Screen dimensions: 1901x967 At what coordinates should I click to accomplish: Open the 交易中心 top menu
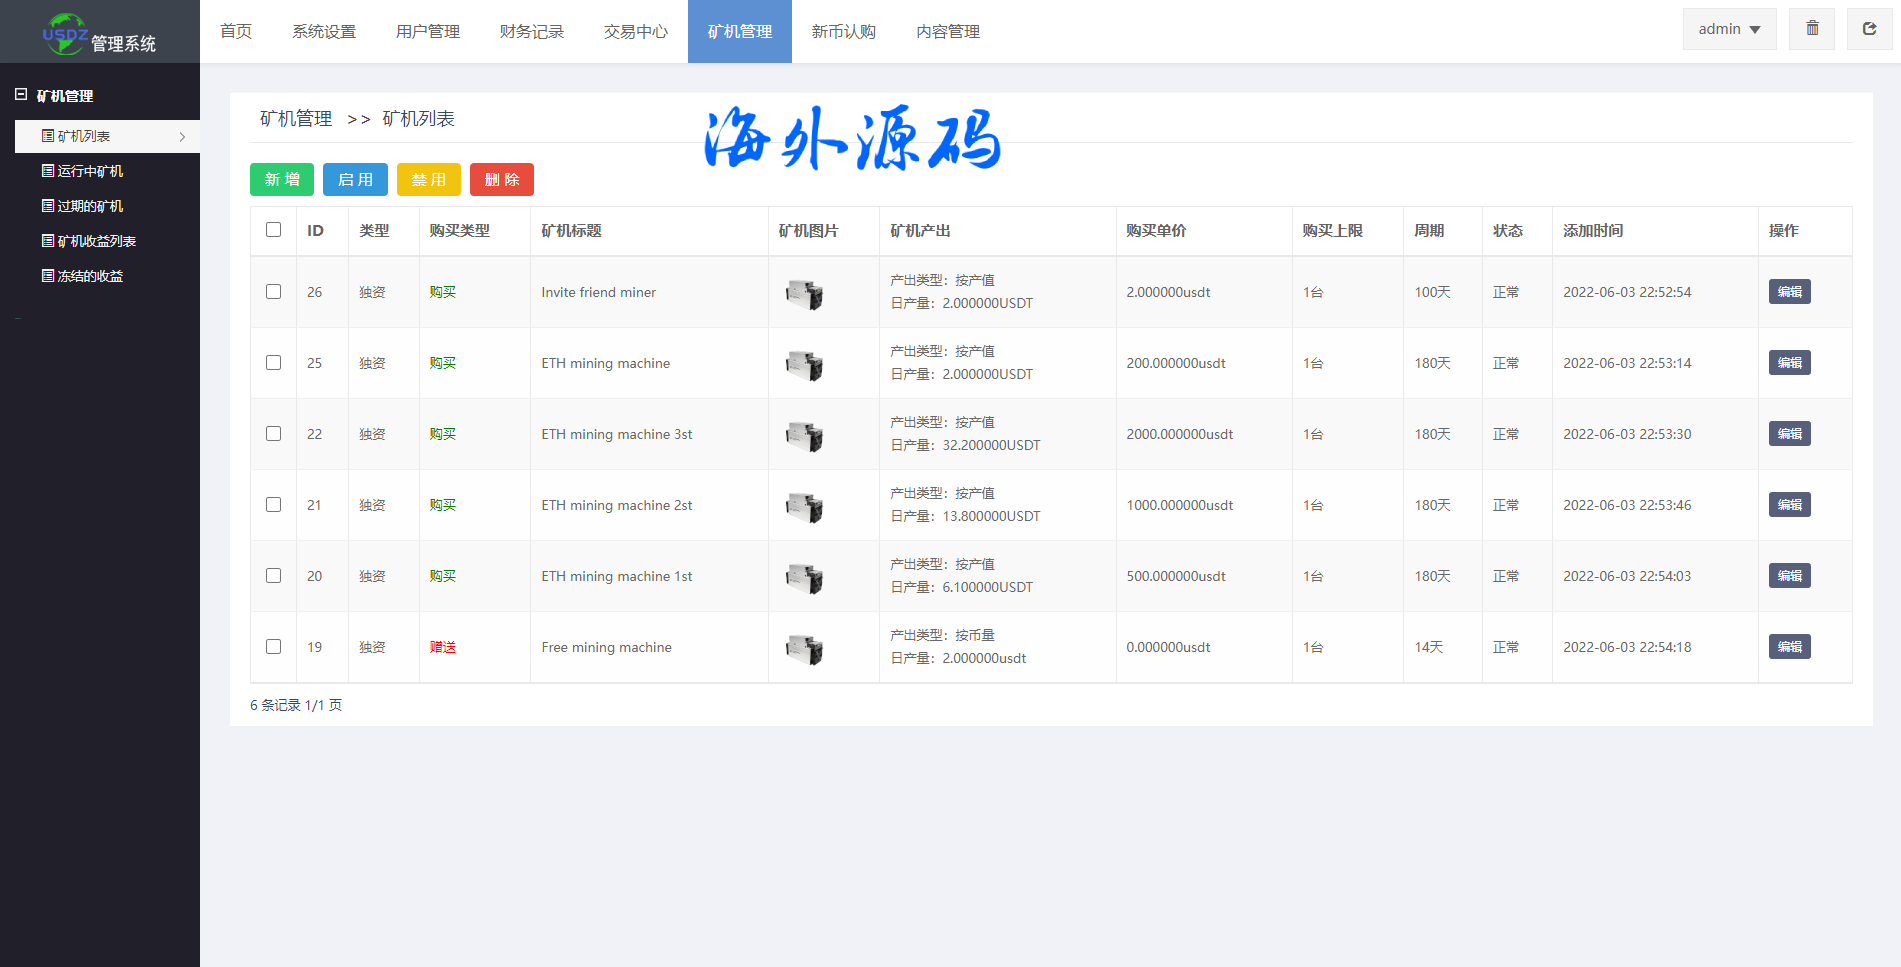[x=635, y=32]
